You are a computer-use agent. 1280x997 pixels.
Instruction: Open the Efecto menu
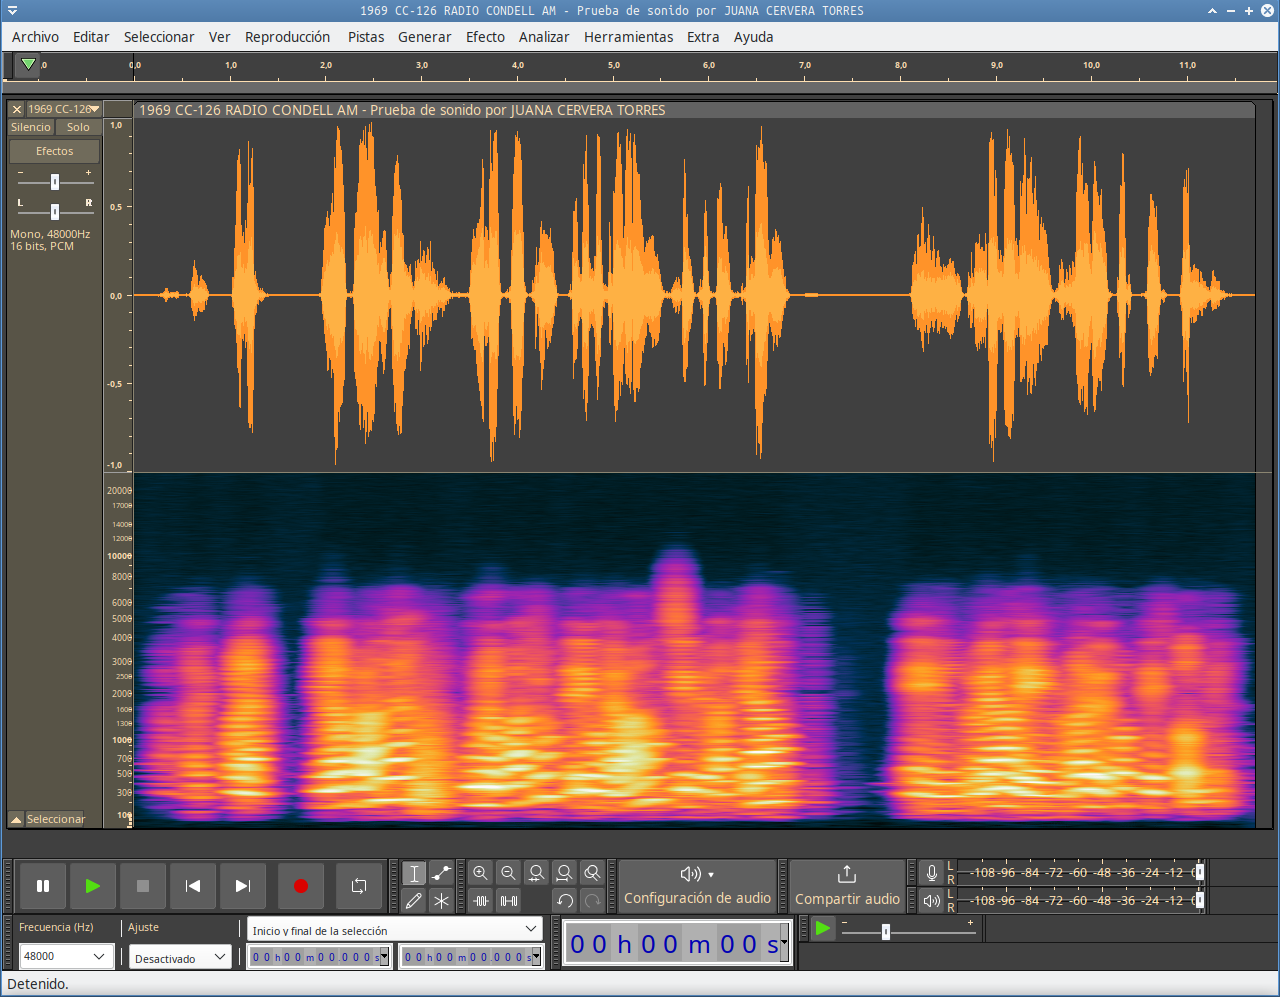pos(485,37)
